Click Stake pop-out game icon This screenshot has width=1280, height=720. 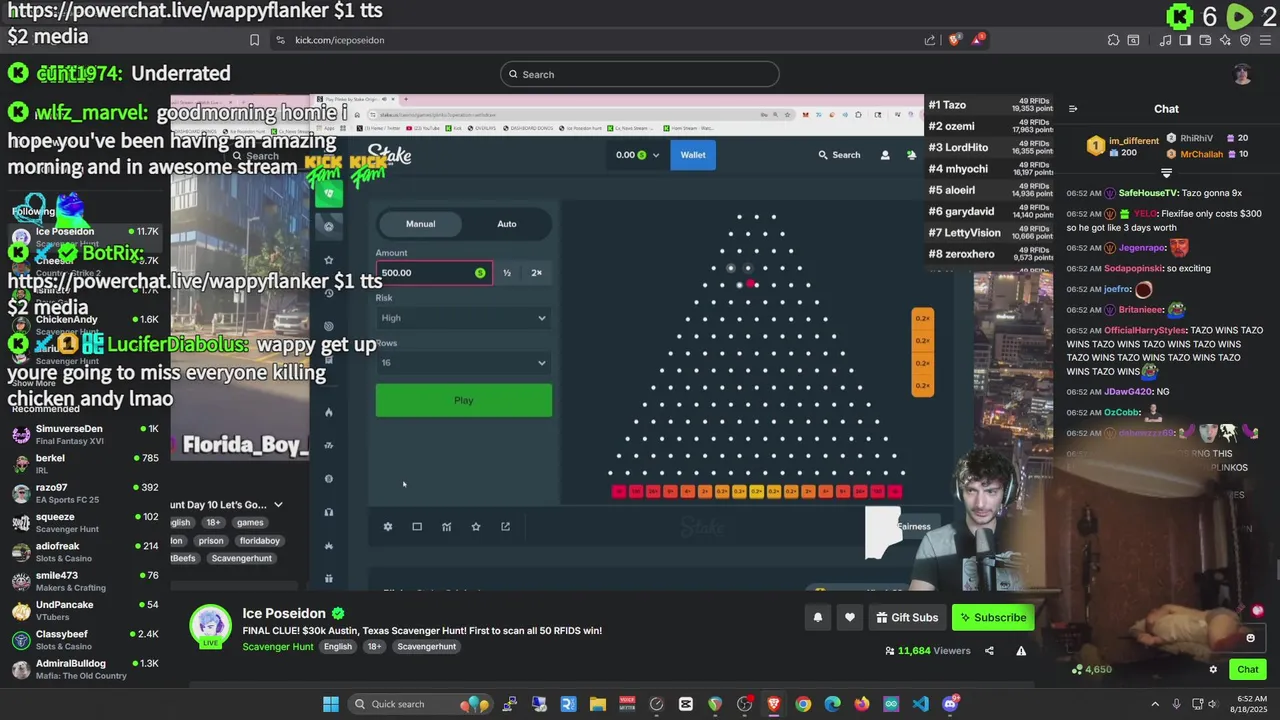point(505,527)
